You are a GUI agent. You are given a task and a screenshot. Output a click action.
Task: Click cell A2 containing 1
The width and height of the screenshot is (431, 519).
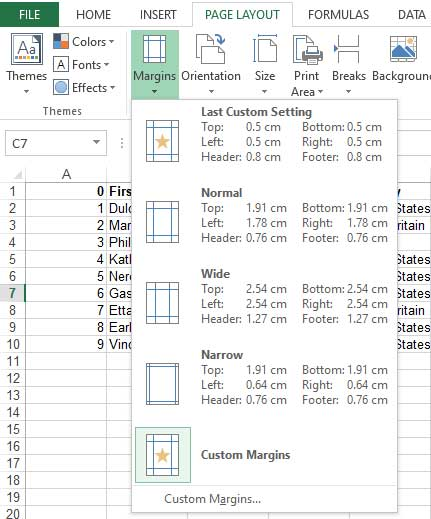pos(66,208)
